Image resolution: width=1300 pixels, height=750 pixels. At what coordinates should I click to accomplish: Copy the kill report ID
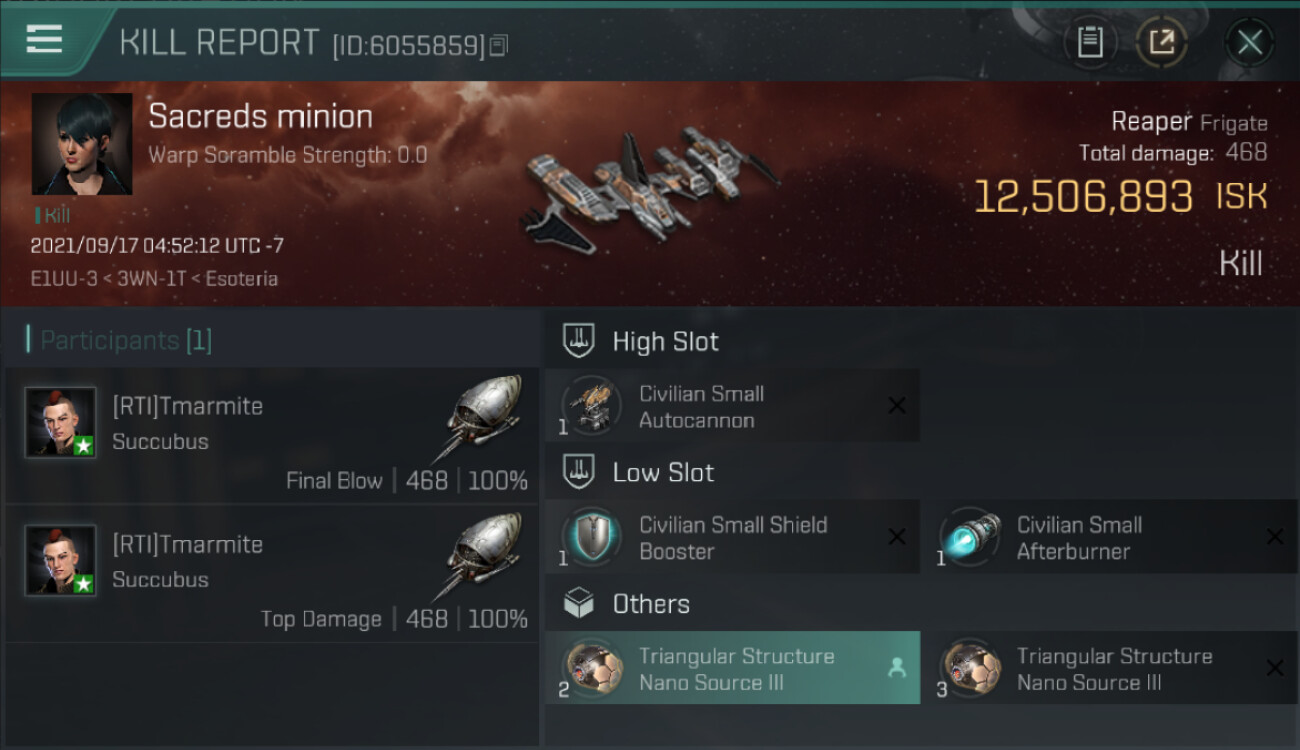pyautogui.click(x=498, y=45)
